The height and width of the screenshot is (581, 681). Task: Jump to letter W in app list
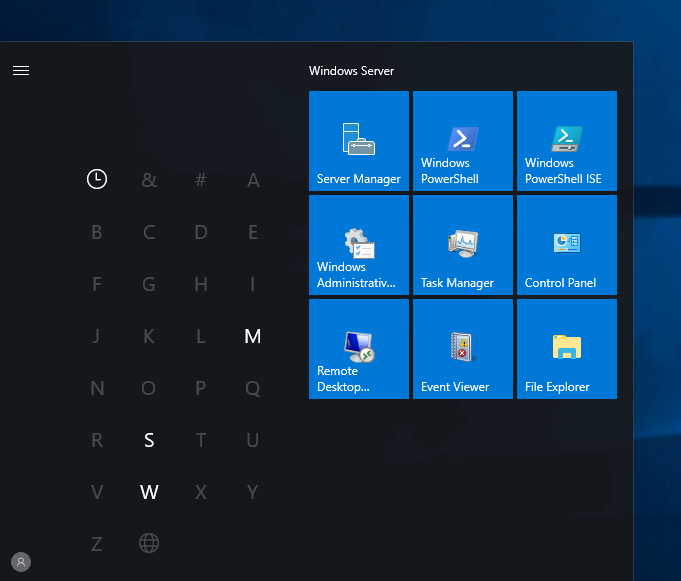[149, 492]
